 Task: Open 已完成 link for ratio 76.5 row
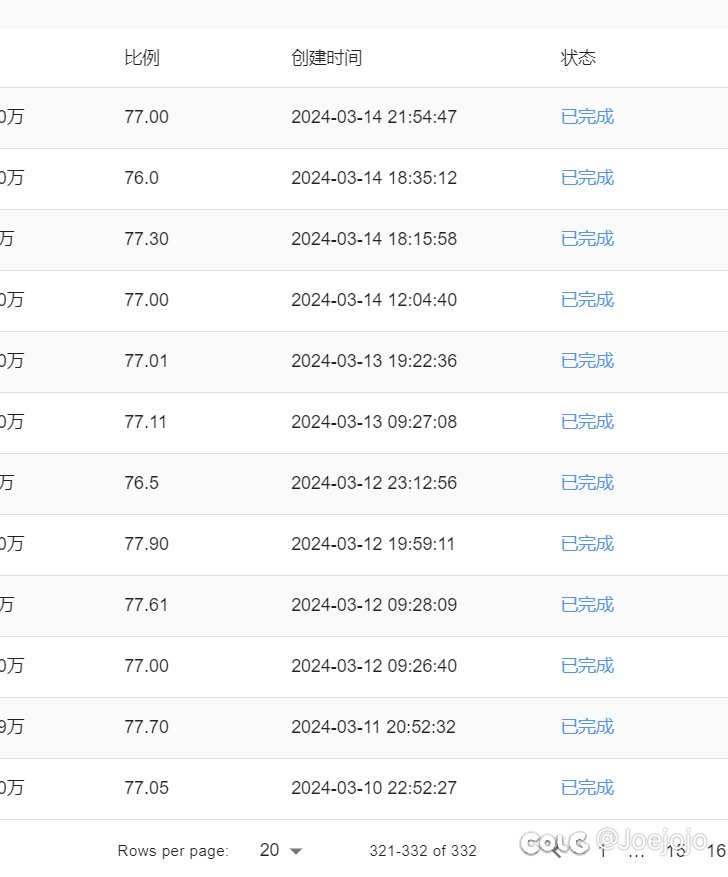tap(587, 483)
